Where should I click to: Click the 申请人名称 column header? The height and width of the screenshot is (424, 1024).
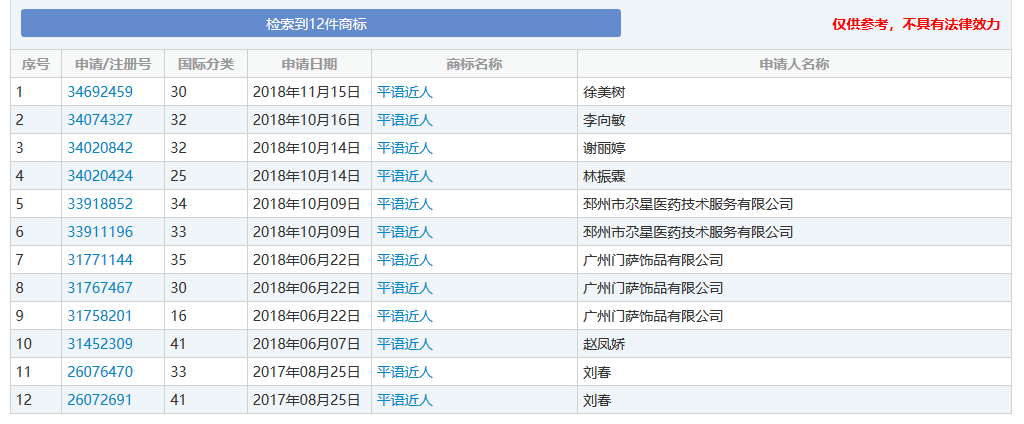[x=794, y=64]
